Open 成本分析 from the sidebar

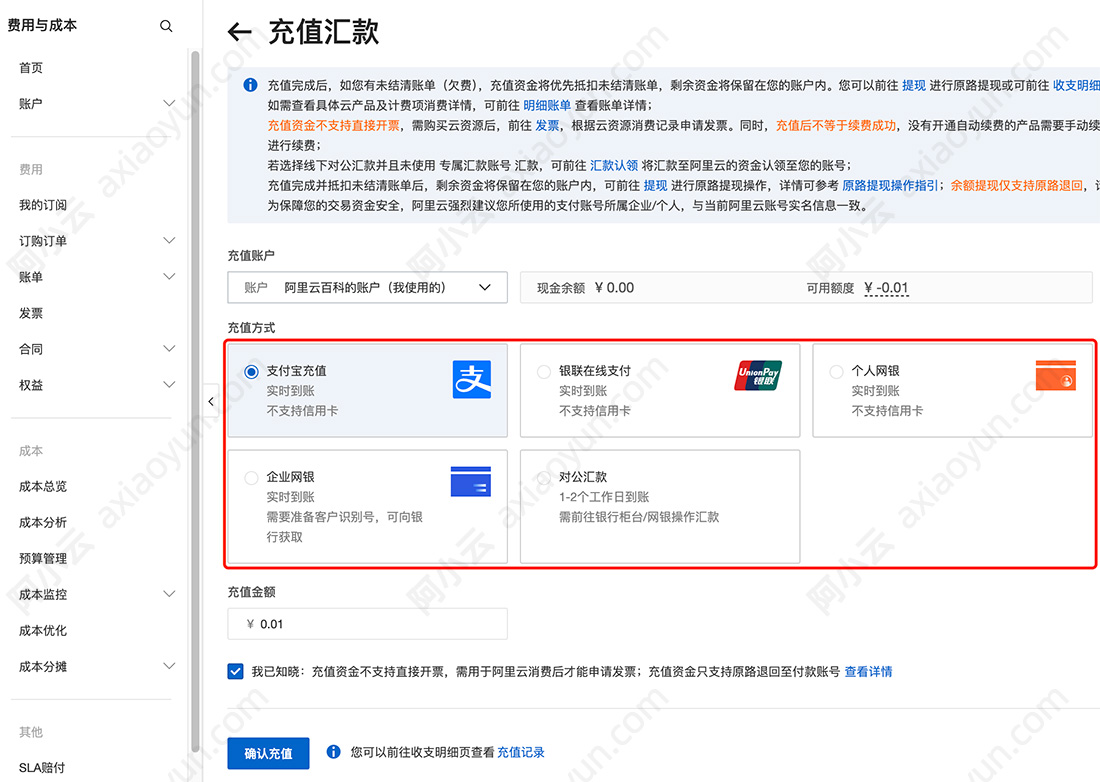click(41, 522)
